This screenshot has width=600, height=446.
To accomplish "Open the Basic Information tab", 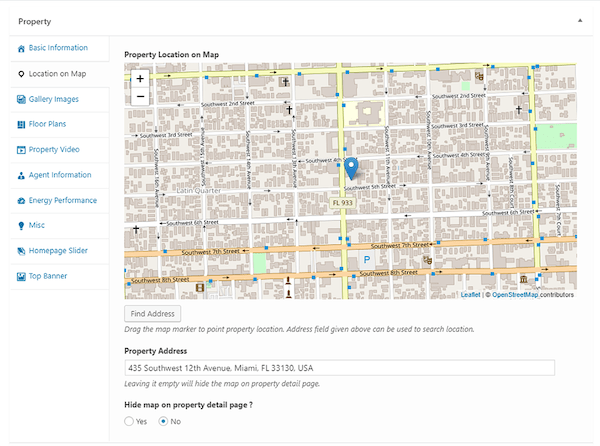I will click(60, 49).
